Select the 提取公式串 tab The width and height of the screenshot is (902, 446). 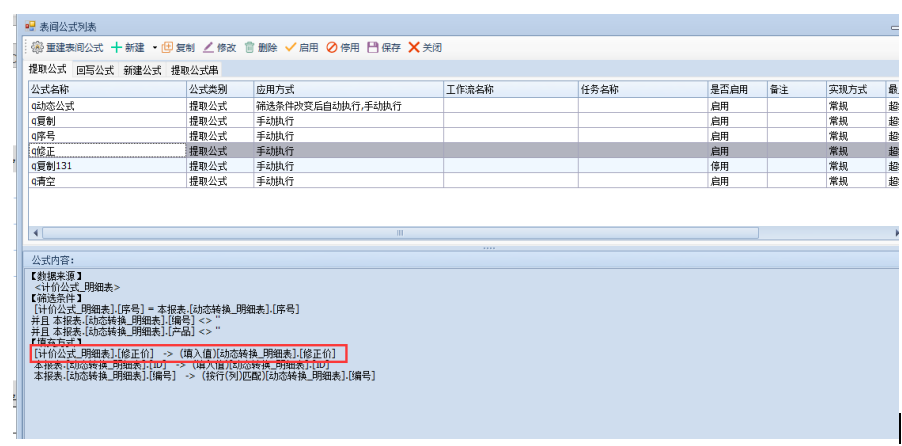[x=195, y=70]
